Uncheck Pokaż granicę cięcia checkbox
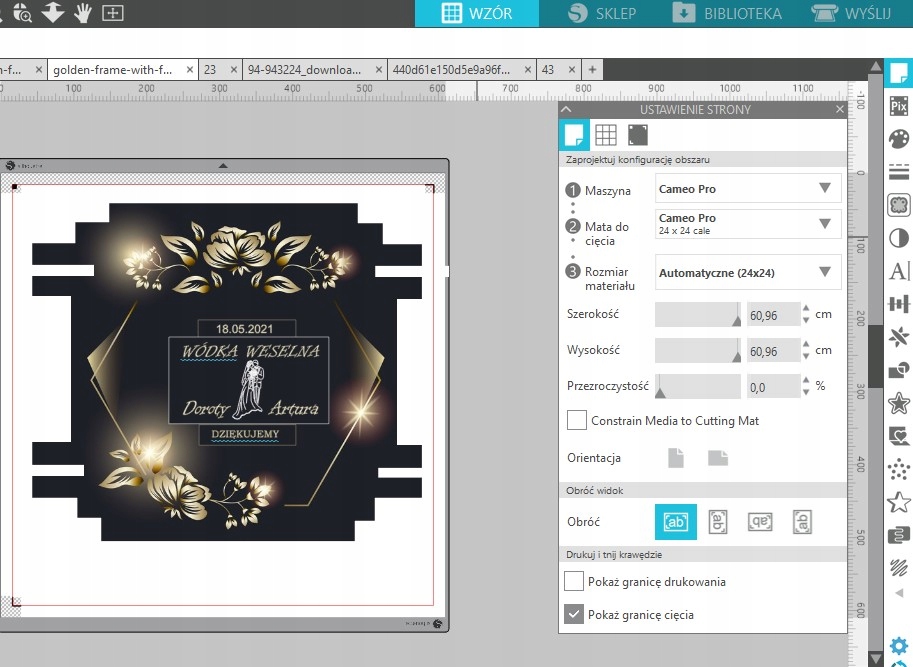Screen dimensions: 913x667 point(574,613)
